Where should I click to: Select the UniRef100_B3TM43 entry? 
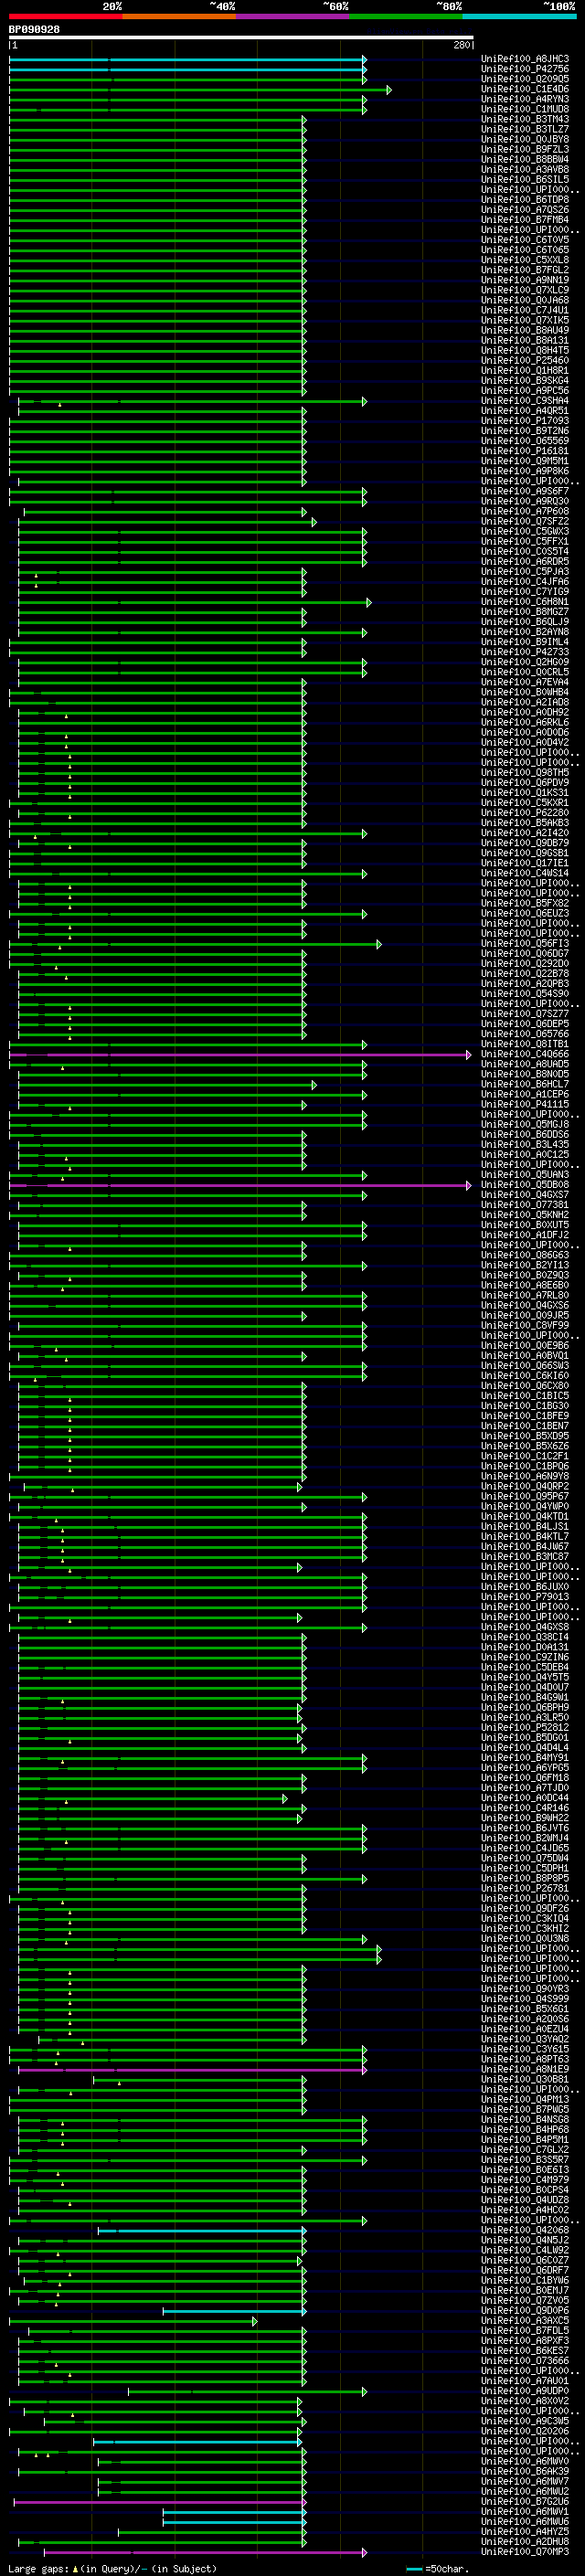(525, 119)
